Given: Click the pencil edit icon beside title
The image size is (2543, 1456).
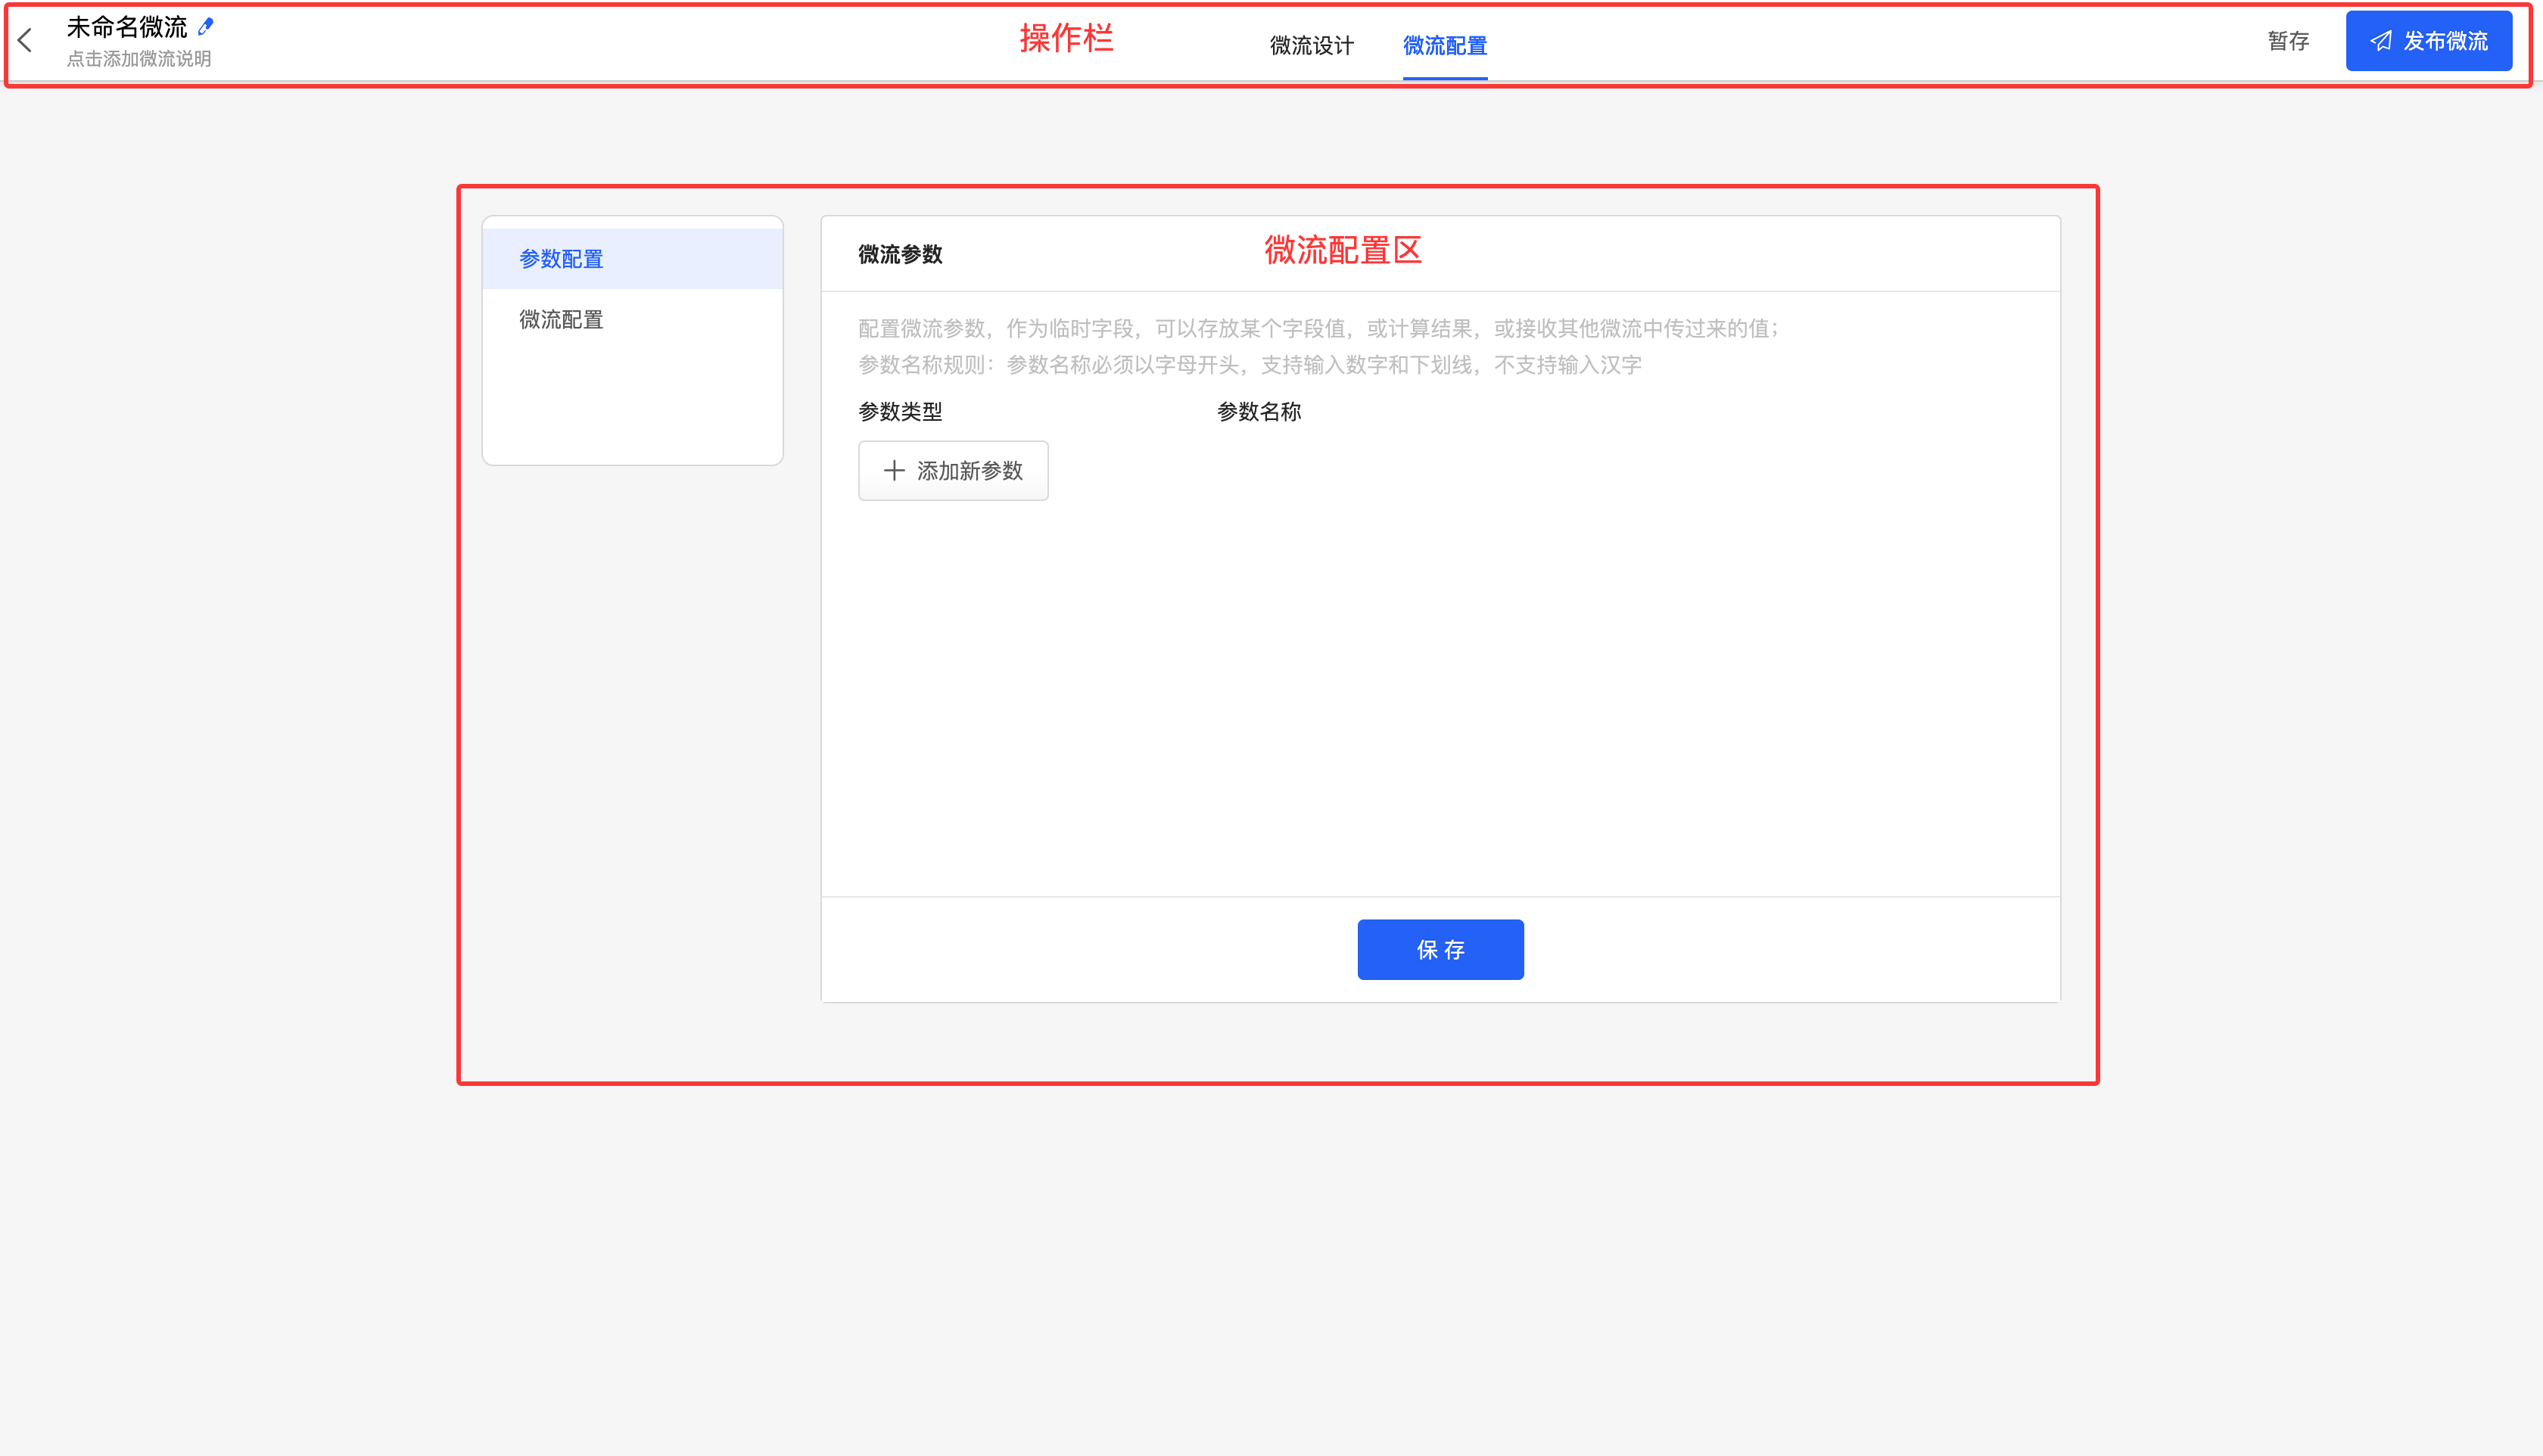Looking at the screenshot, I should point(206,26).
